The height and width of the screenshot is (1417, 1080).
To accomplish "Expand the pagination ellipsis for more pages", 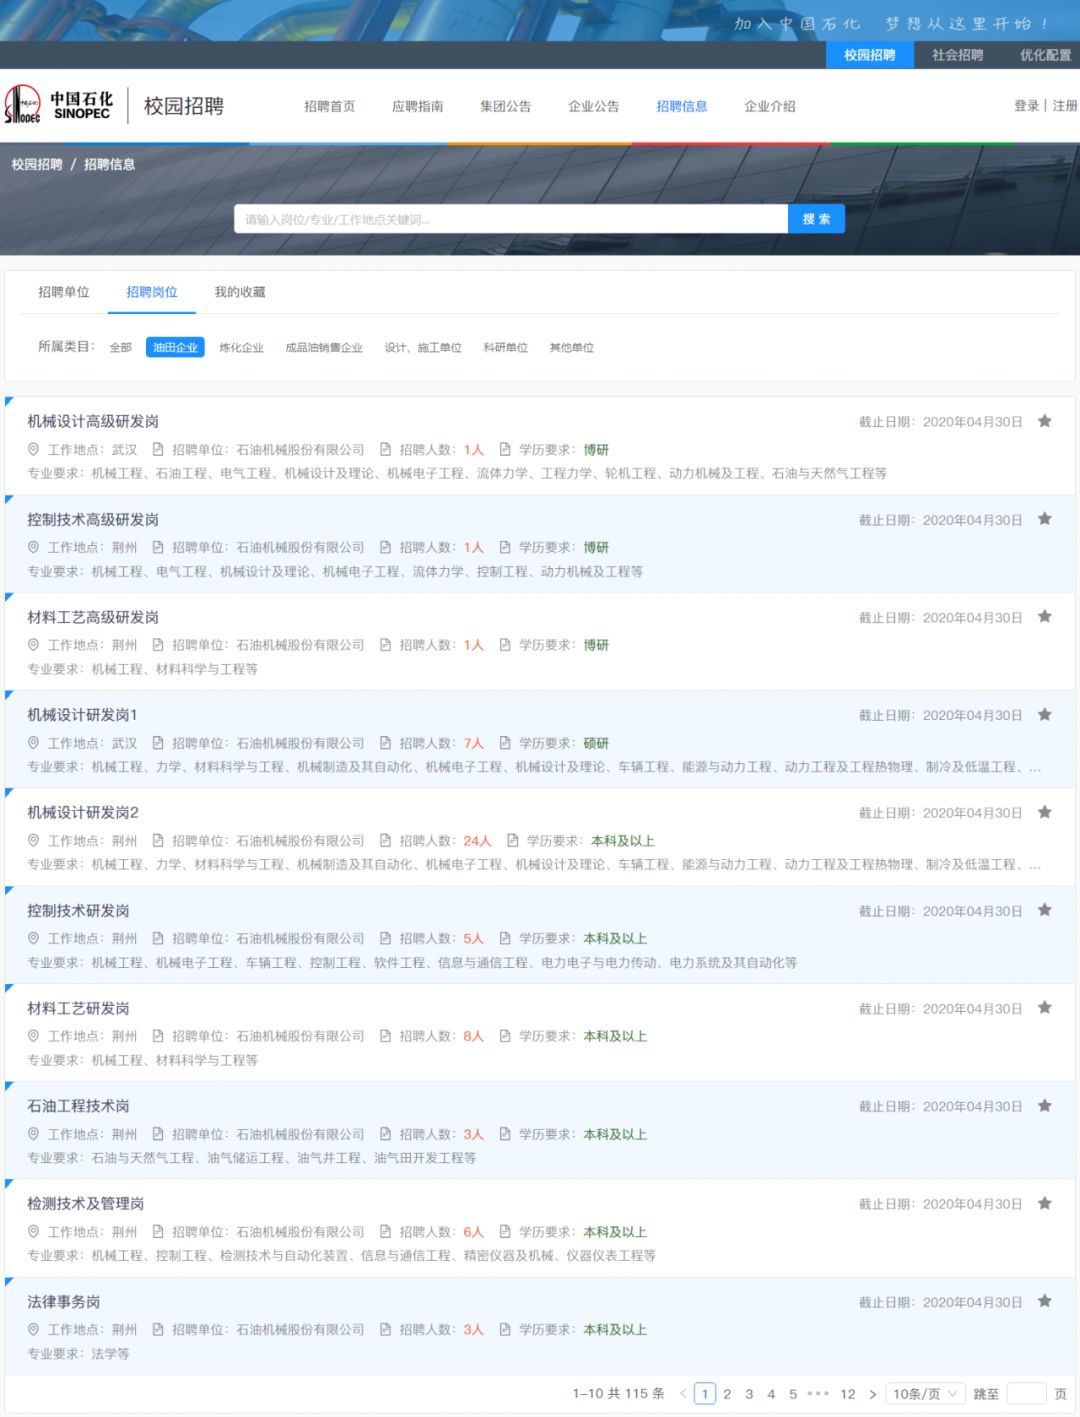I will pos(818,1394).
